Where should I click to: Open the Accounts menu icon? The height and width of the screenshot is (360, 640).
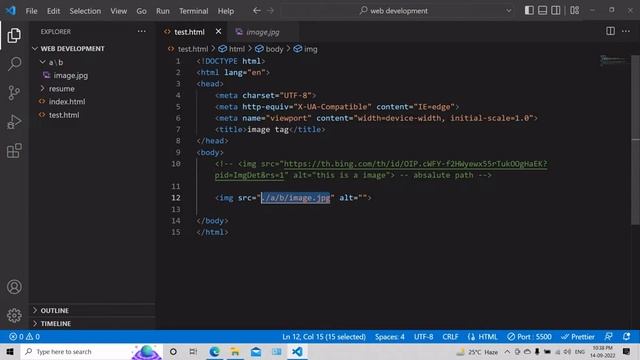[14, 287]
